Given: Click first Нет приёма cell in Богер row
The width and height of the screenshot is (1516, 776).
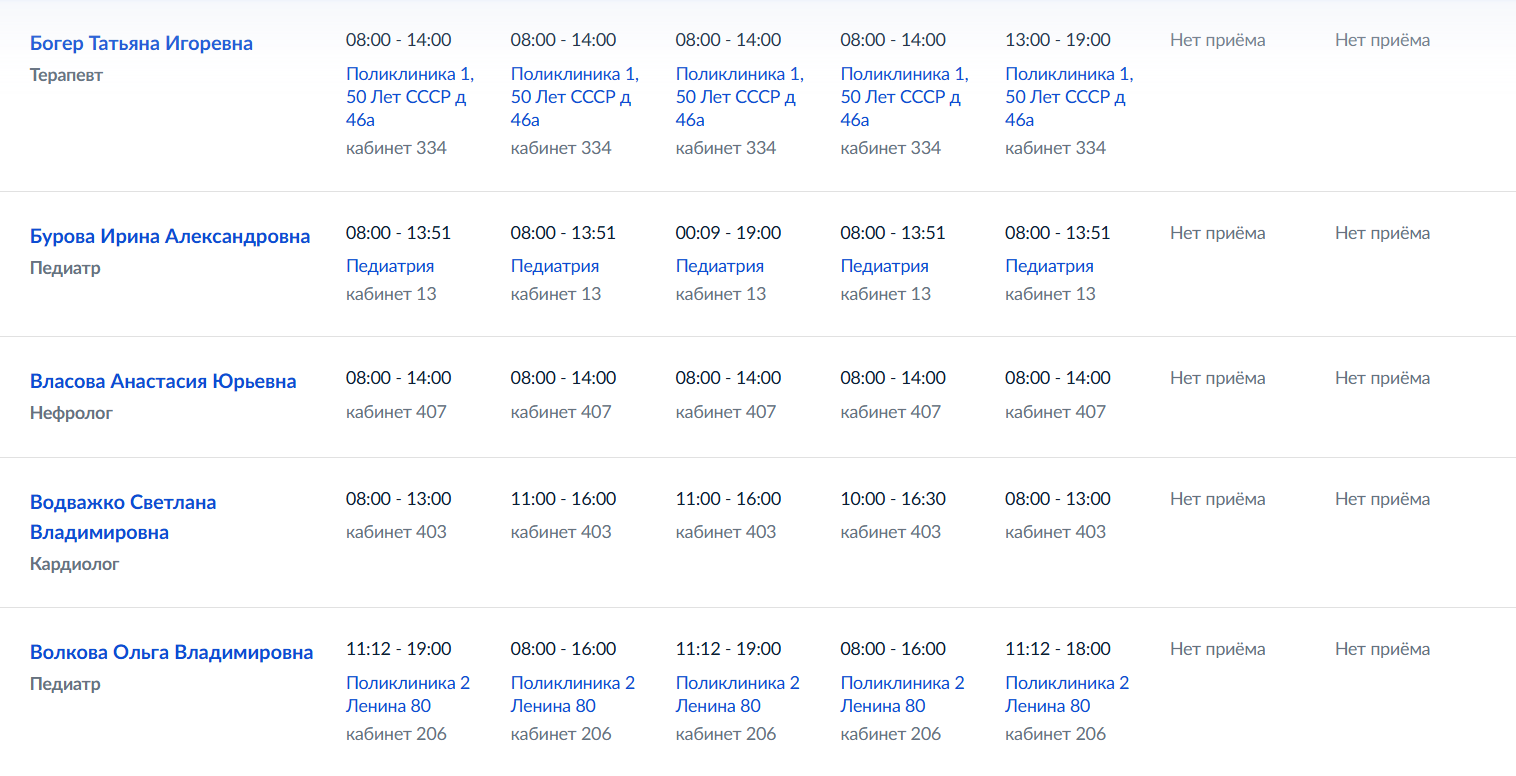Looking at the screenshot, I should (x=1217, y=40).
